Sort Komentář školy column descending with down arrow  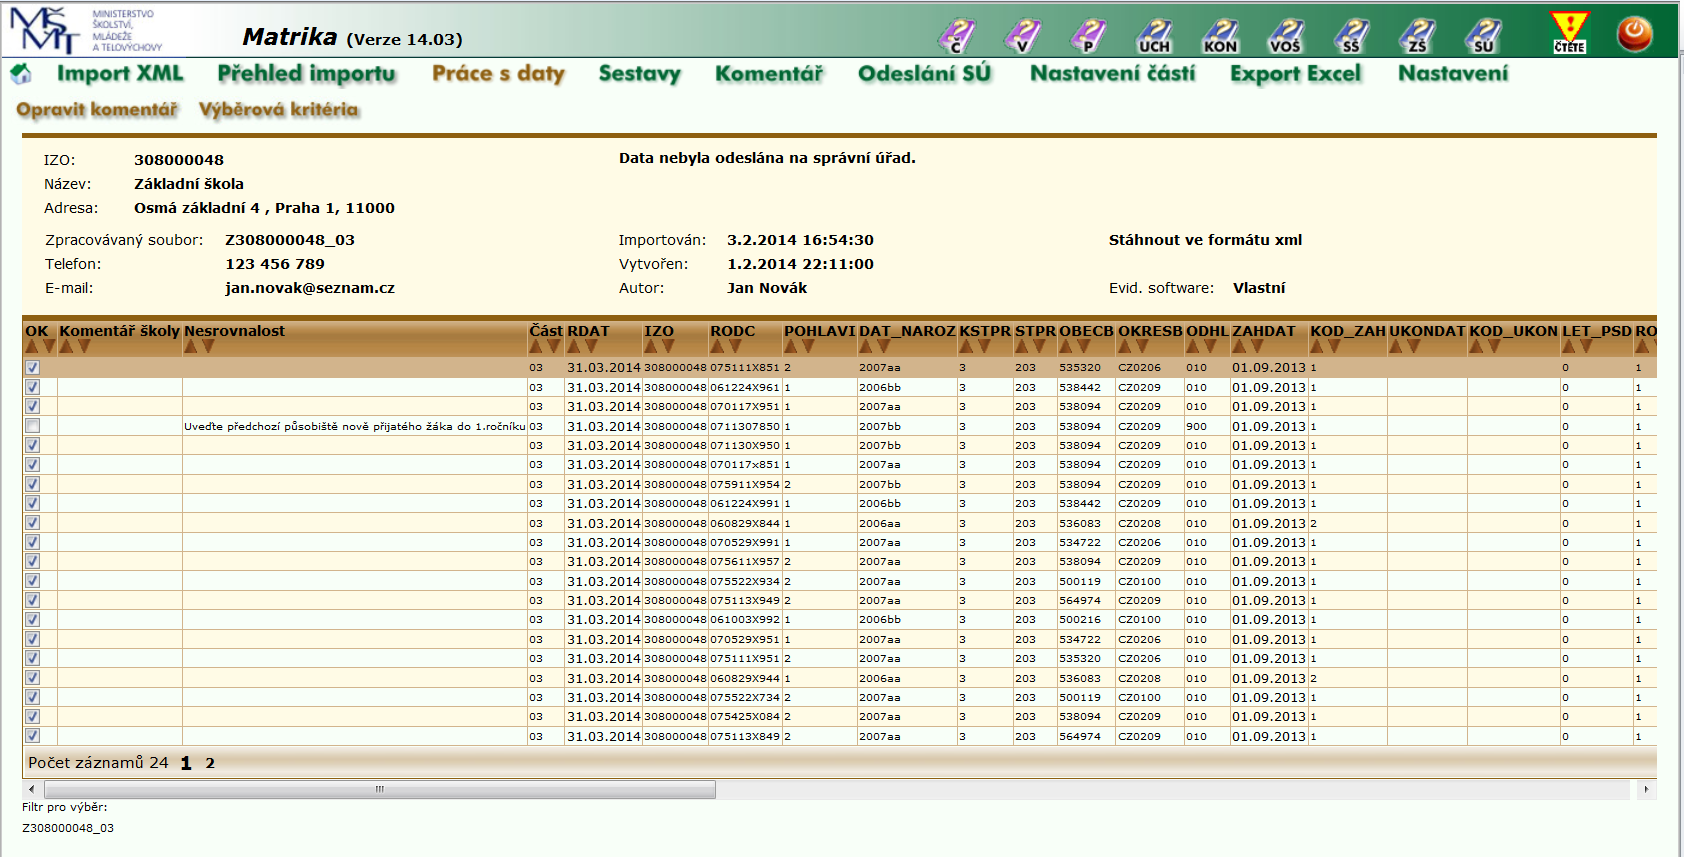(84, 346)
